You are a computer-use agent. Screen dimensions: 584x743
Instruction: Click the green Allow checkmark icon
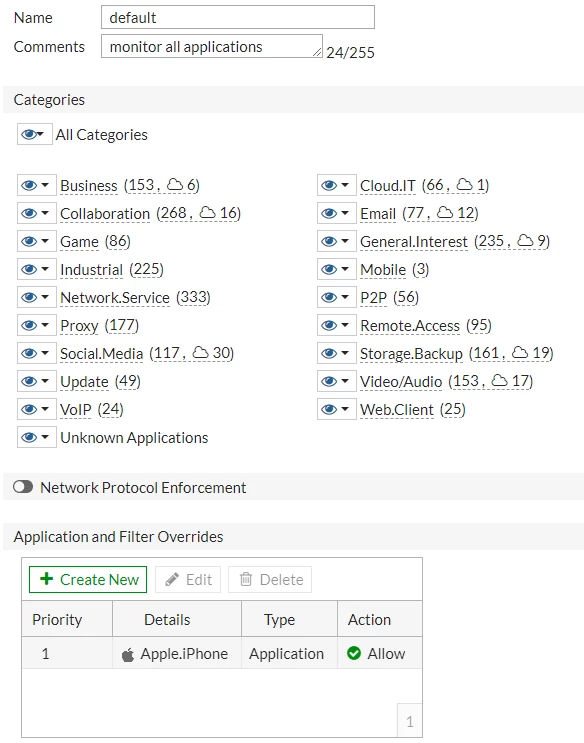pos(354,653)
